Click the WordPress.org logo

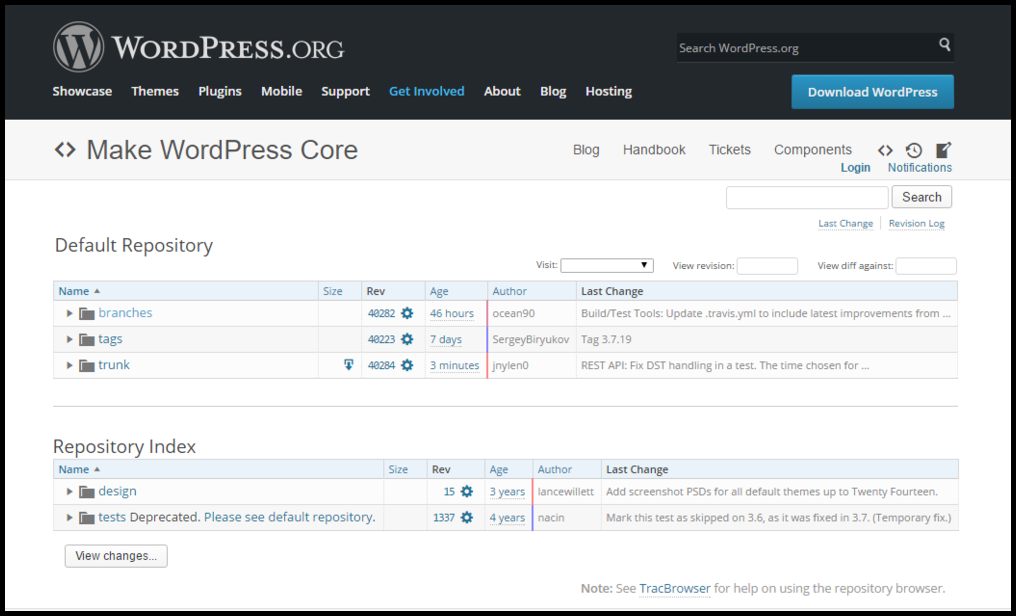point(198,47)
